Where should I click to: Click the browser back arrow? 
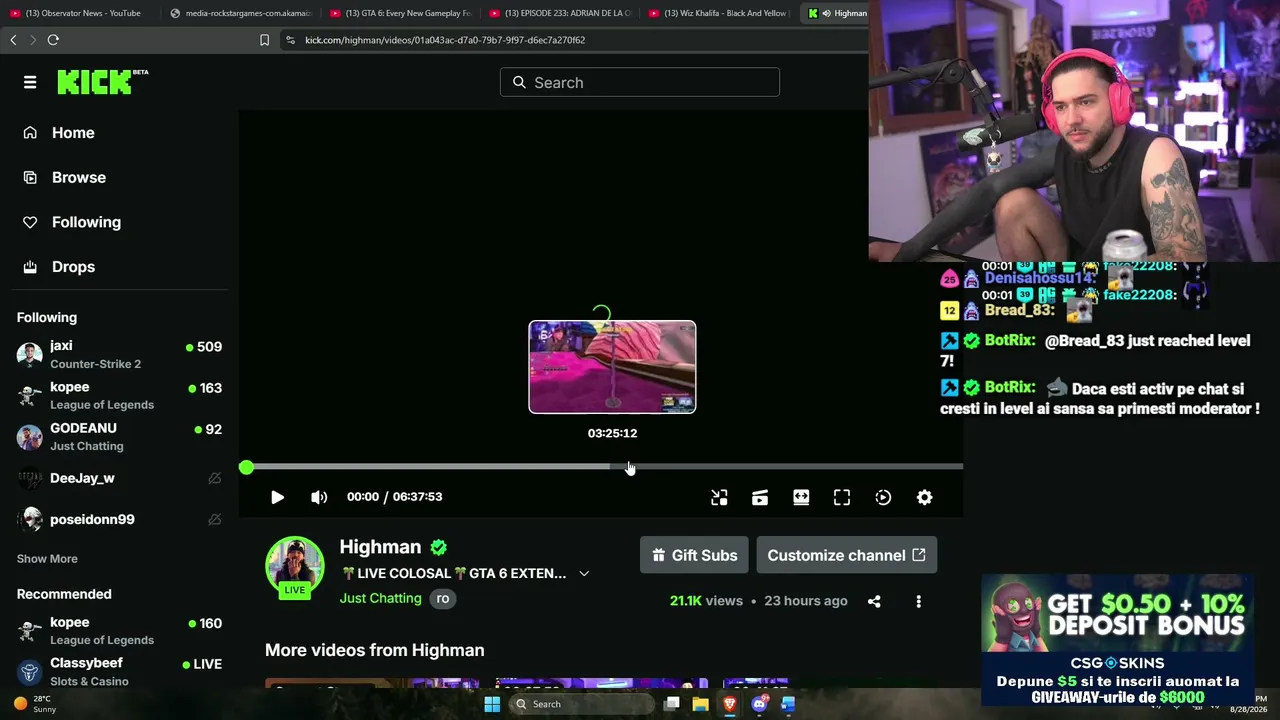pyautogui.click(x=13, y=40)
